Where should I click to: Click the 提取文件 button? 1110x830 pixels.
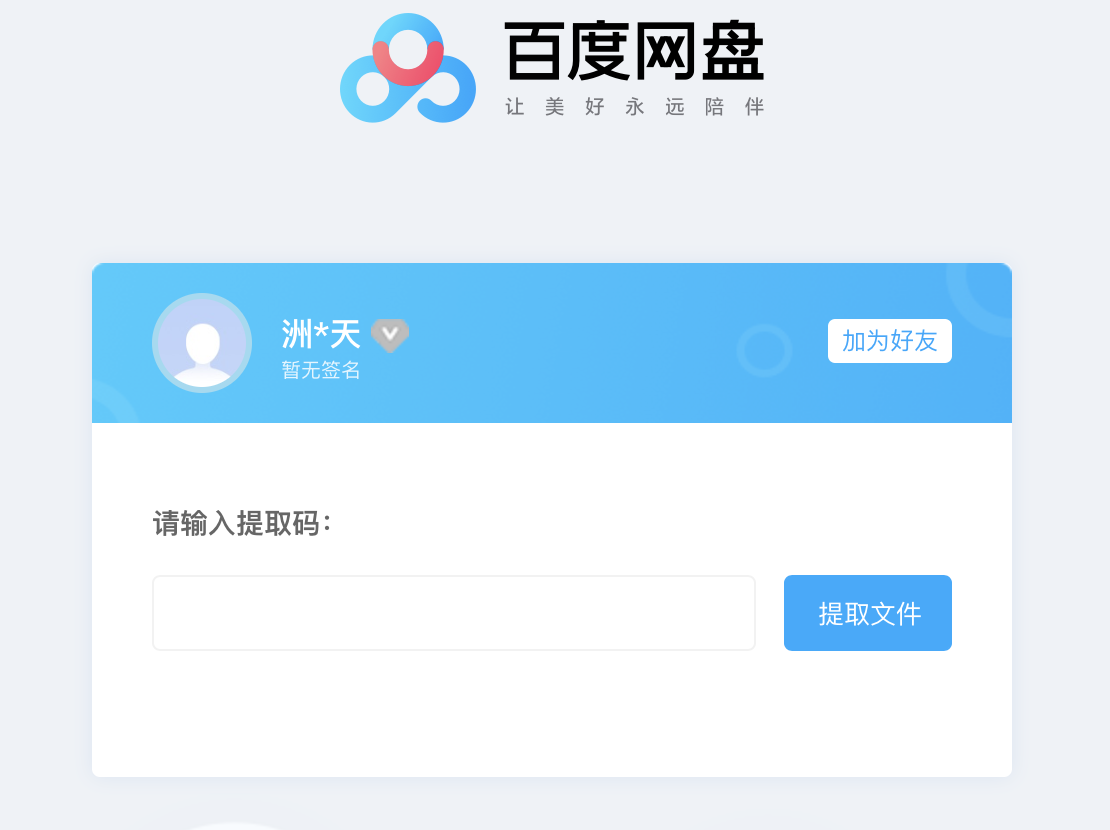pyautogui.click(x=868, y=613)
